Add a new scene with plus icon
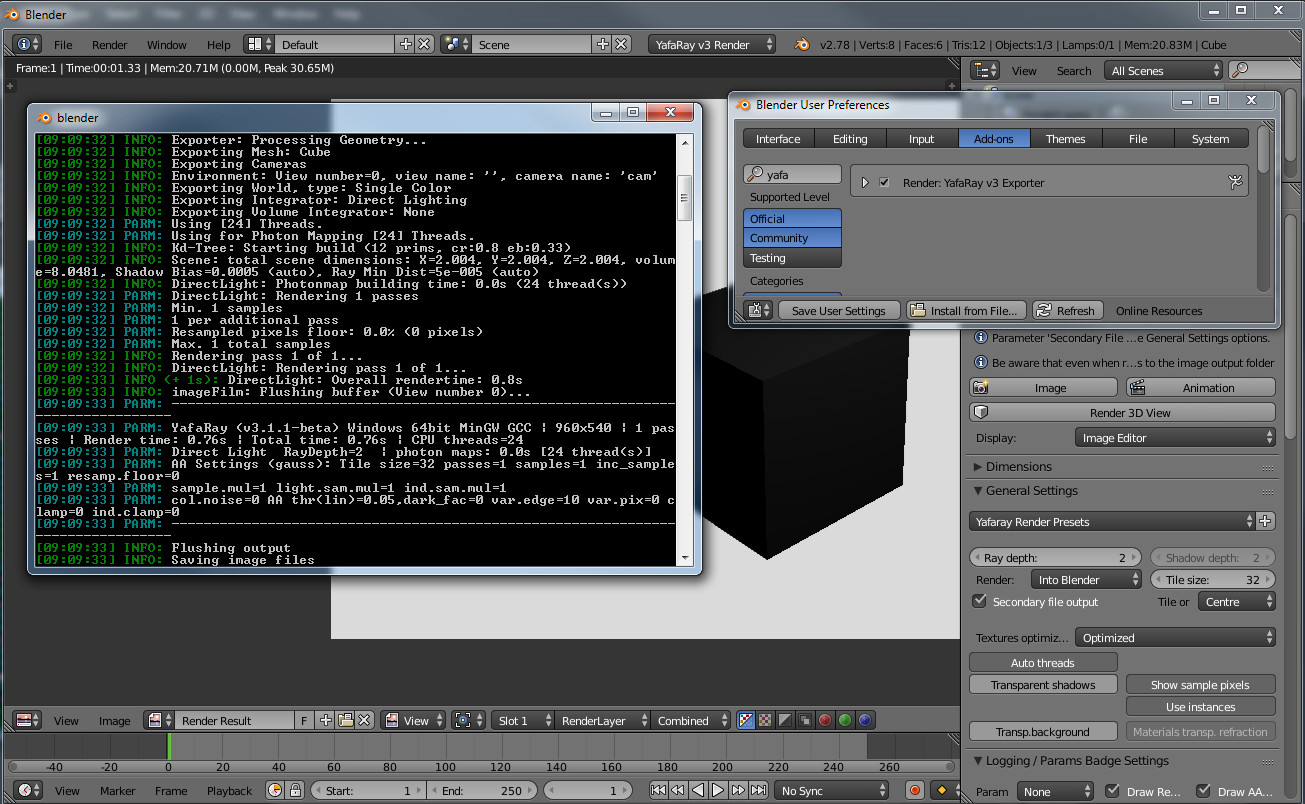Viewport: 1305px width, 804px height. (602, 44)
